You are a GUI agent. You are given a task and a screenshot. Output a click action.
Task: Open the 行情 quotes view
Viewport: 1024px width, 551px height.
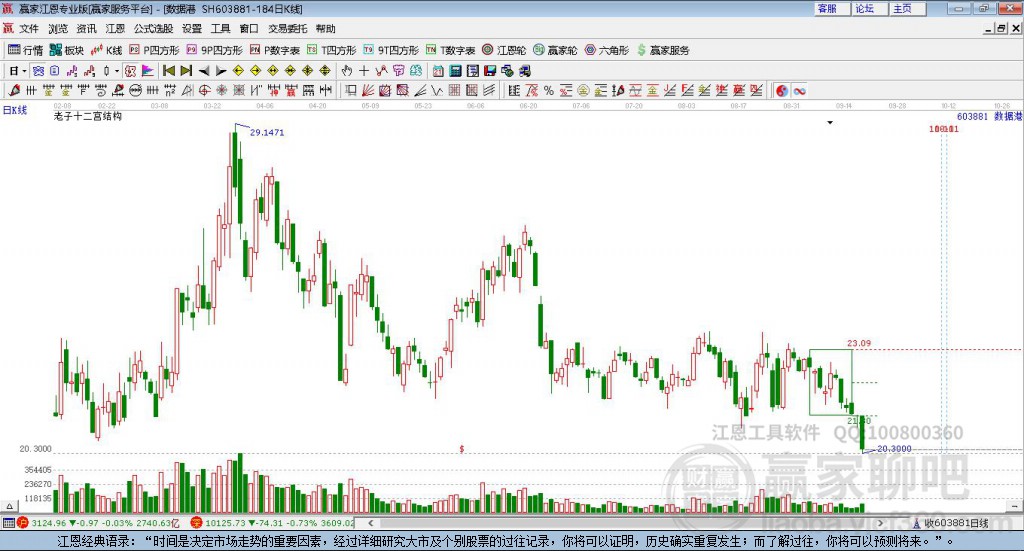point(25,50)
